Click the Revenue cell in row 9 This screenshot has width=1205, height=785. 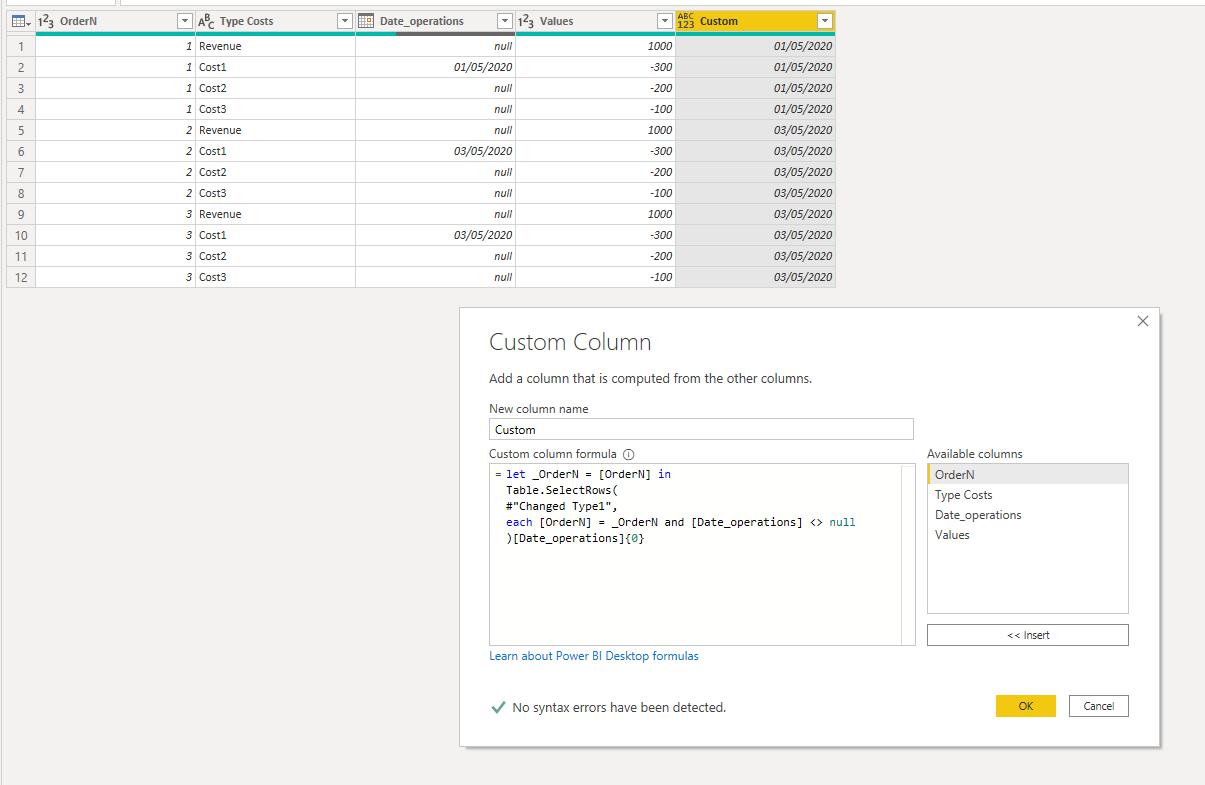(x=275, y=214)
